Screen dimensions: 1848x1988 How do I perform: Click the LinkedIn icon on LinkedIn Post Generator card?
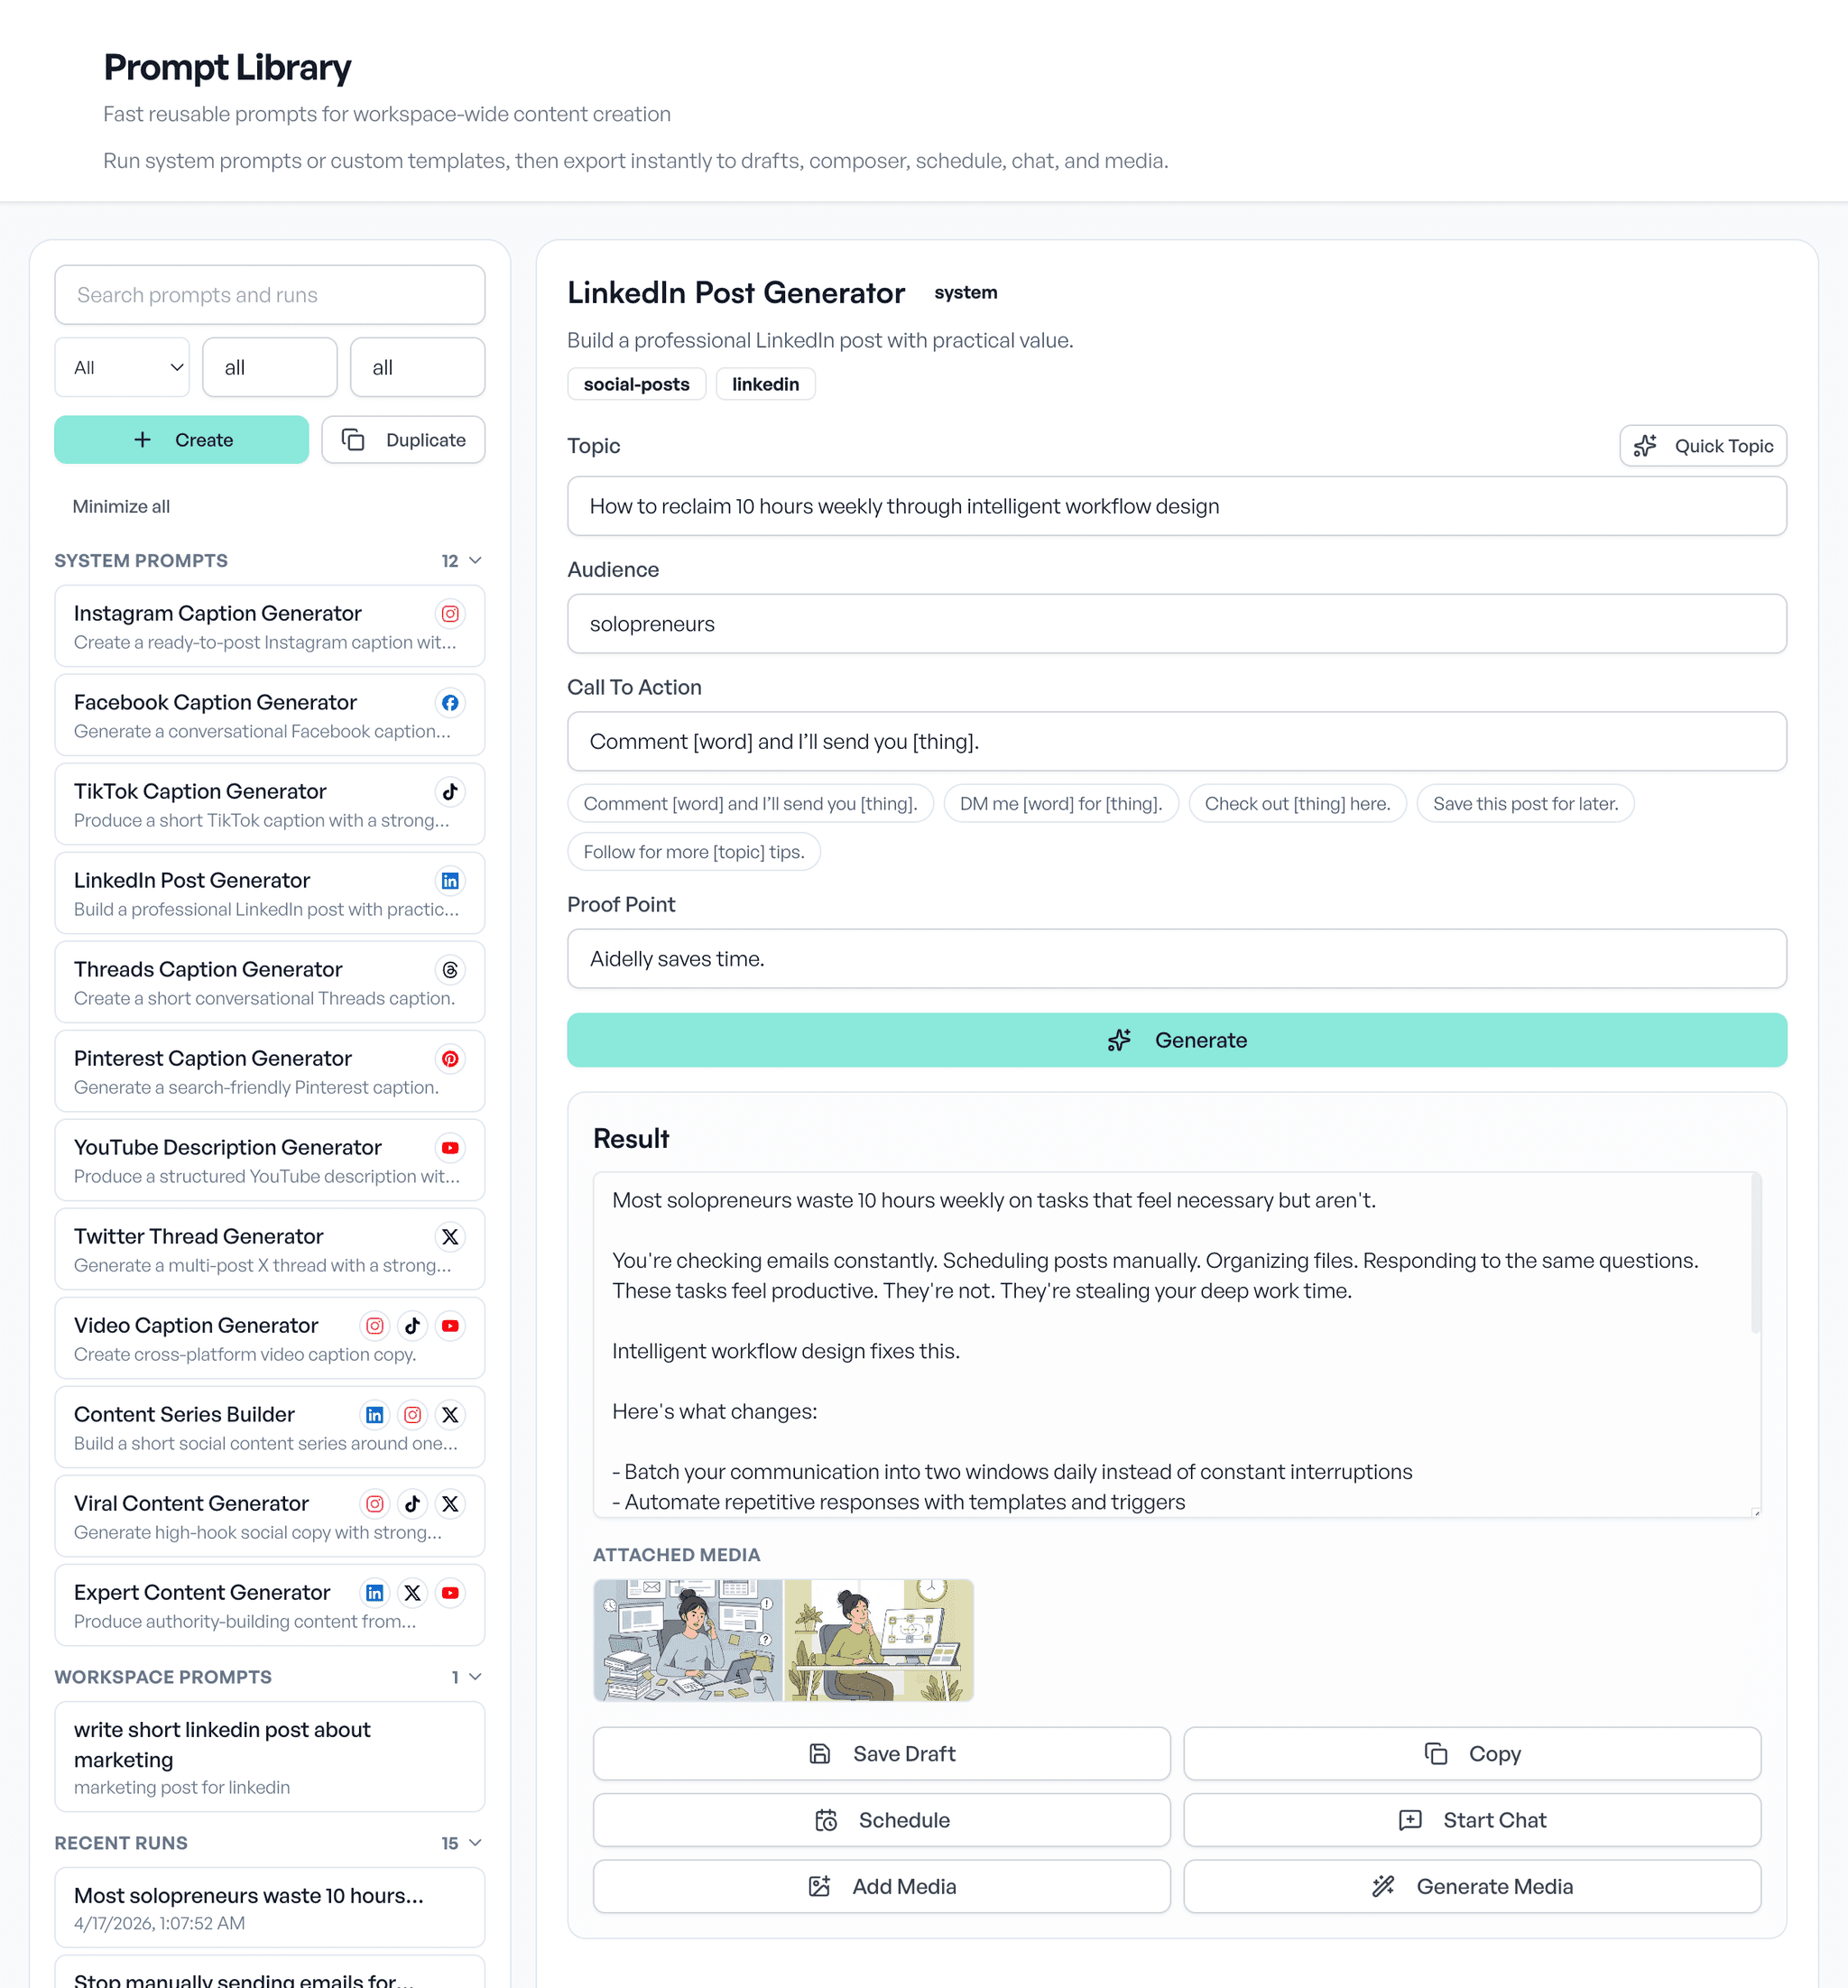point(450,881)
